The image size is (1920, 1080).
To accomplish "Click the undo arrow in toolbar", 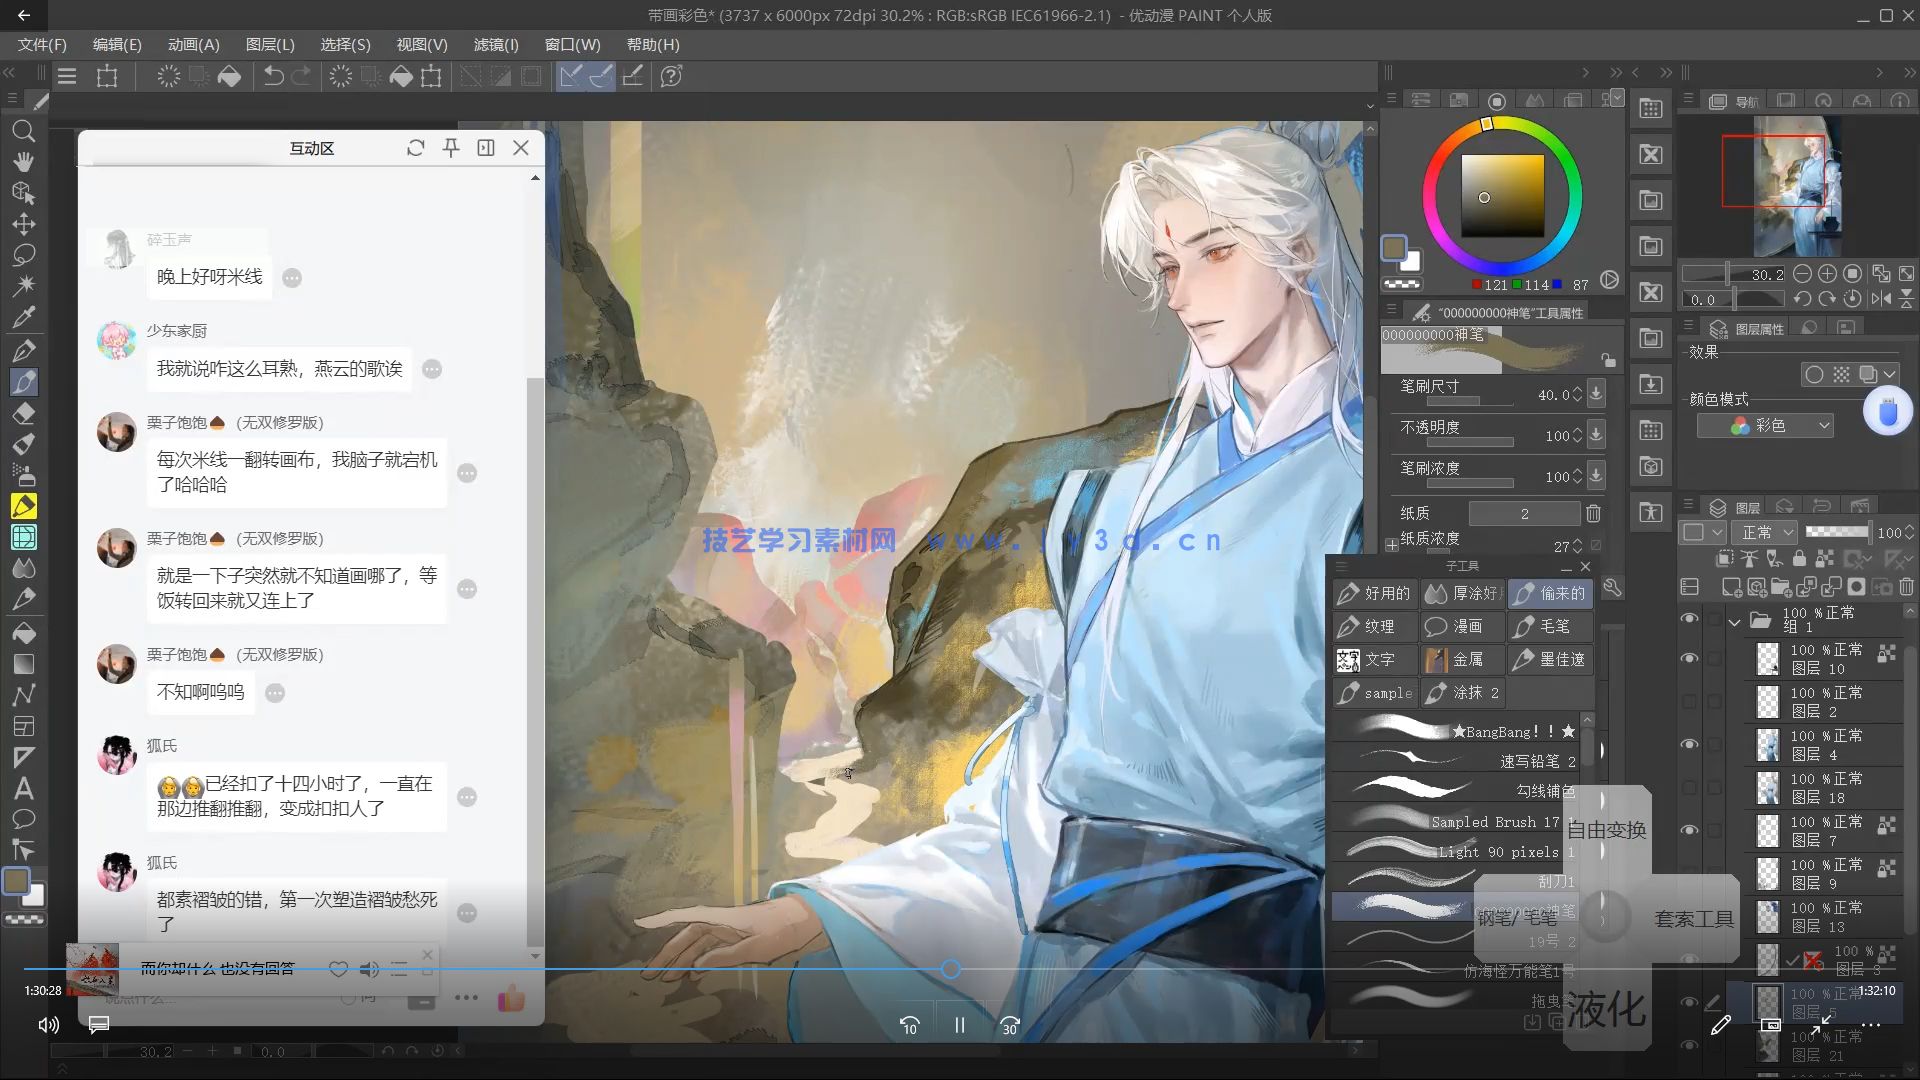I will coord(272,76).
